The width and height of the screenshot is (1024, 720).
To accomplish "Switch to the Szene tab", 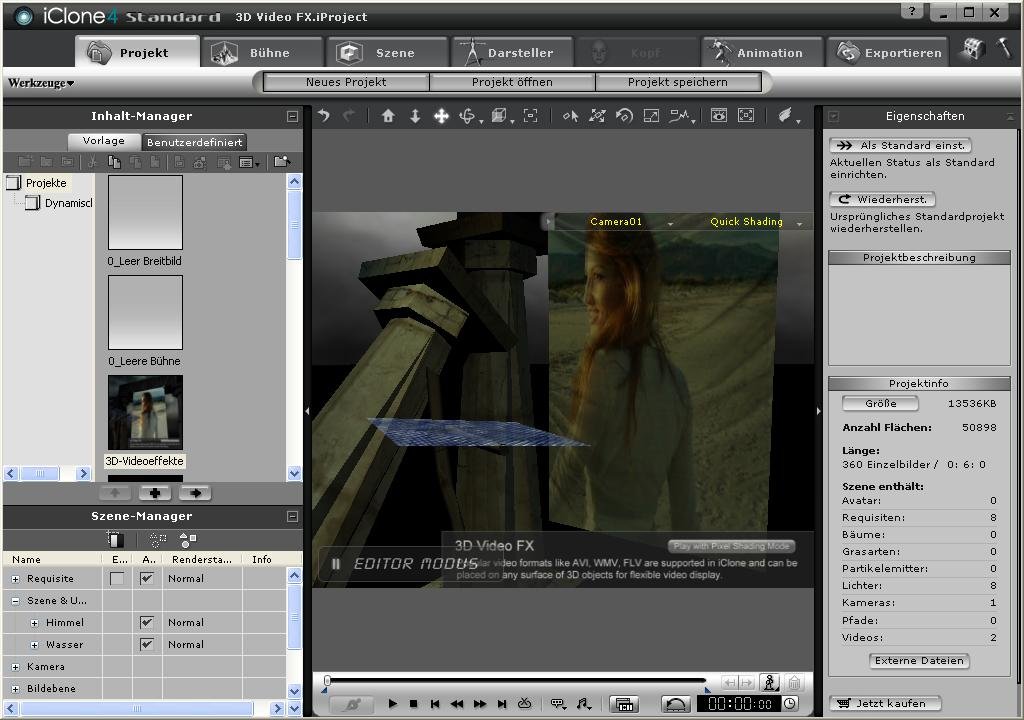I will [x=388, y=52].
